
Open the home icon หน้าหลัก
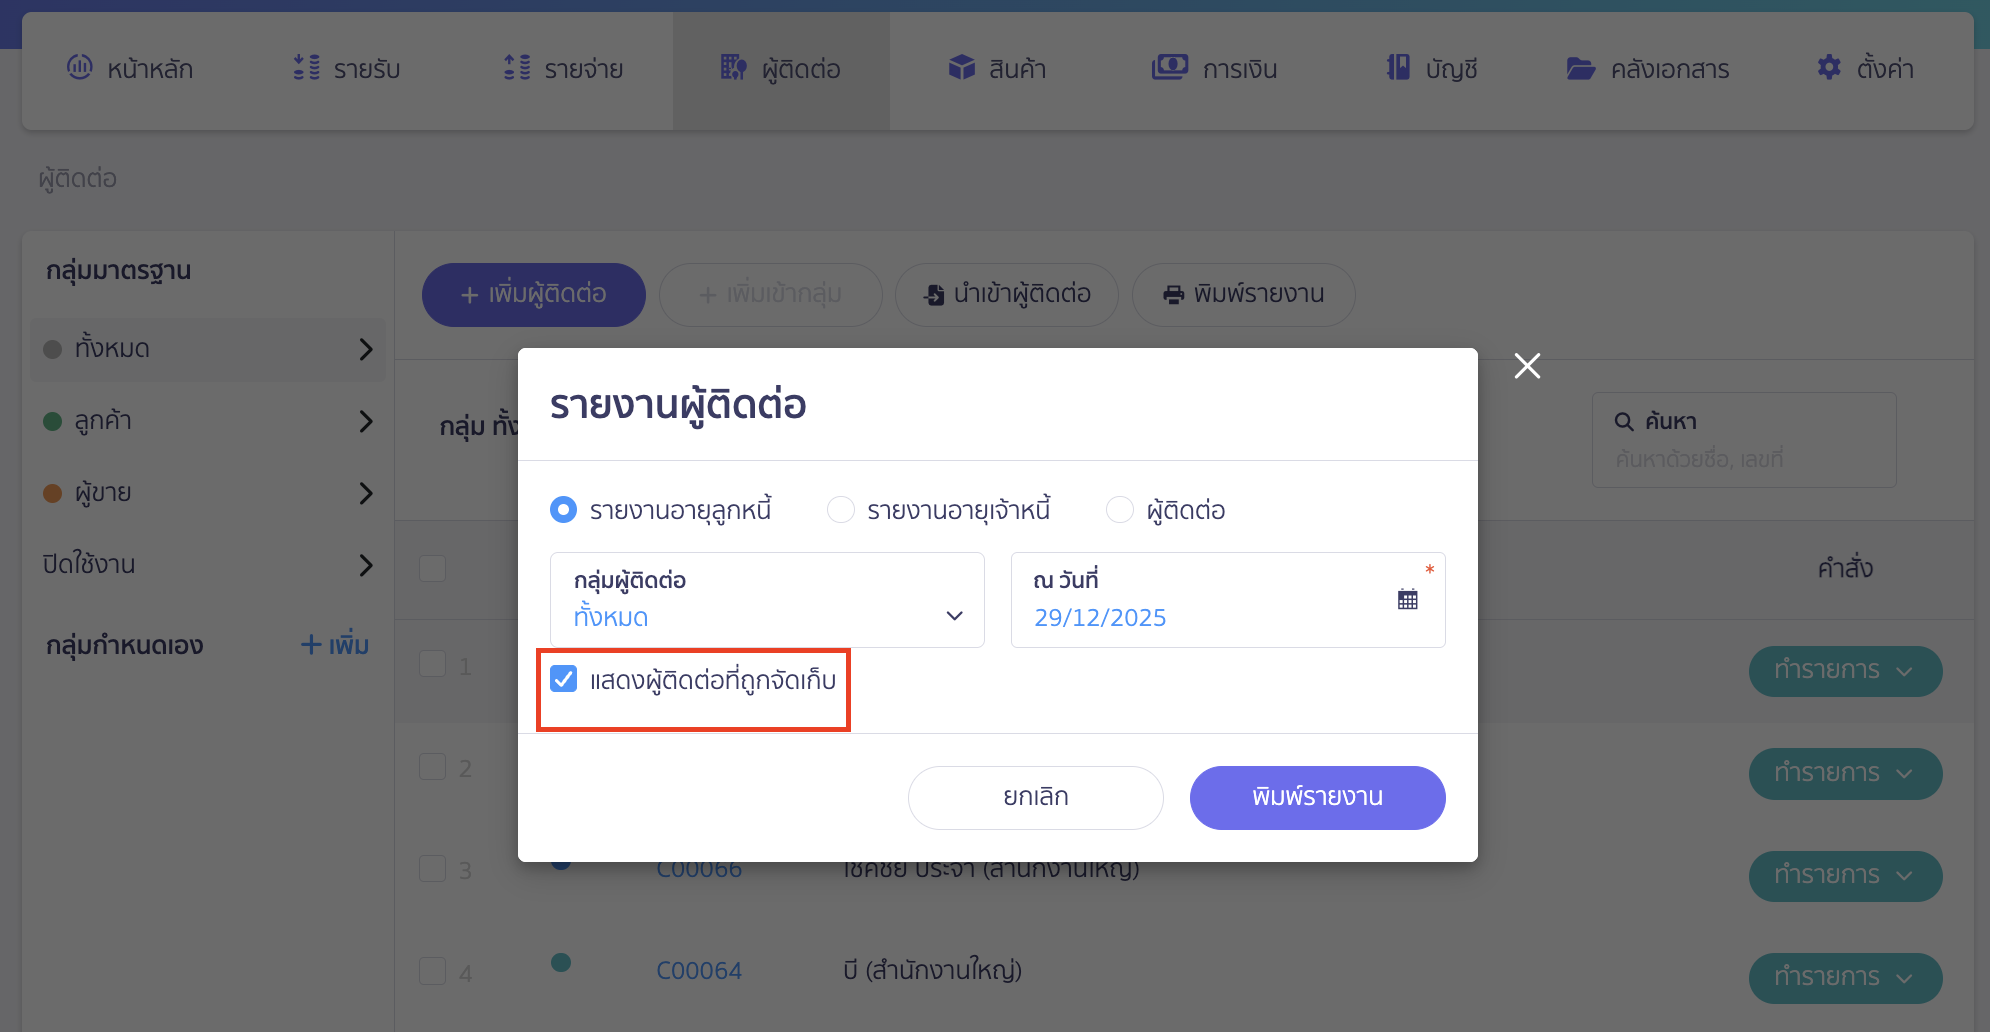(x=81, y=68)
